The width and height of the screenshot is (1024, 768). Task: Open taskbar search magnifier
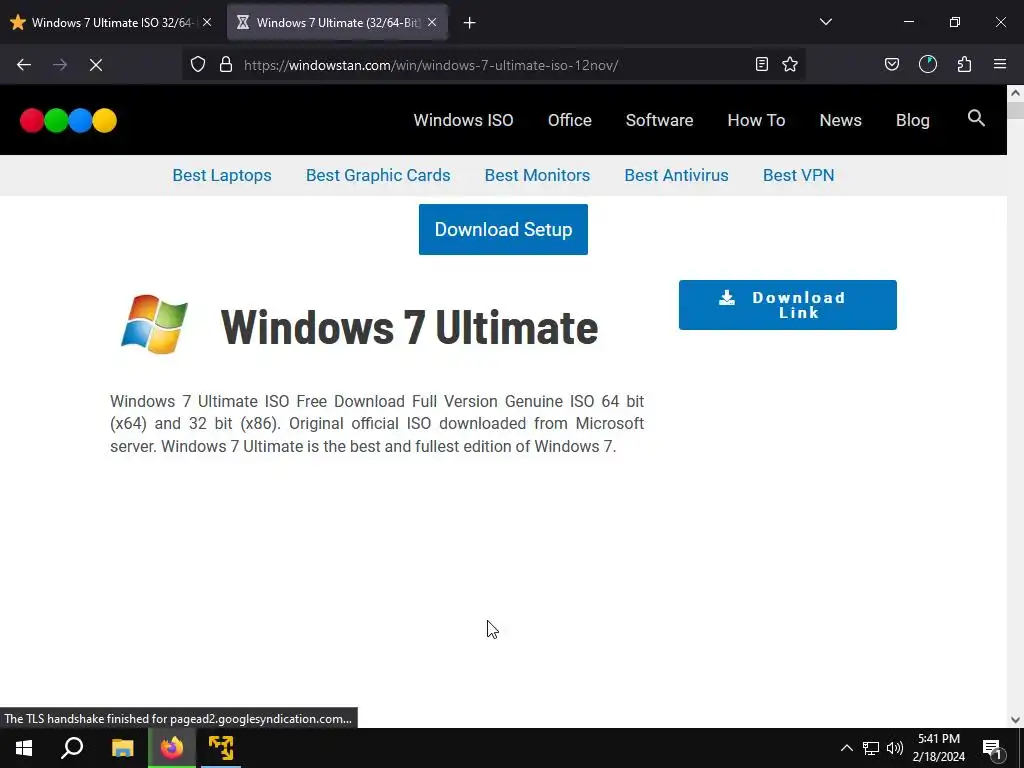[72, 748]
